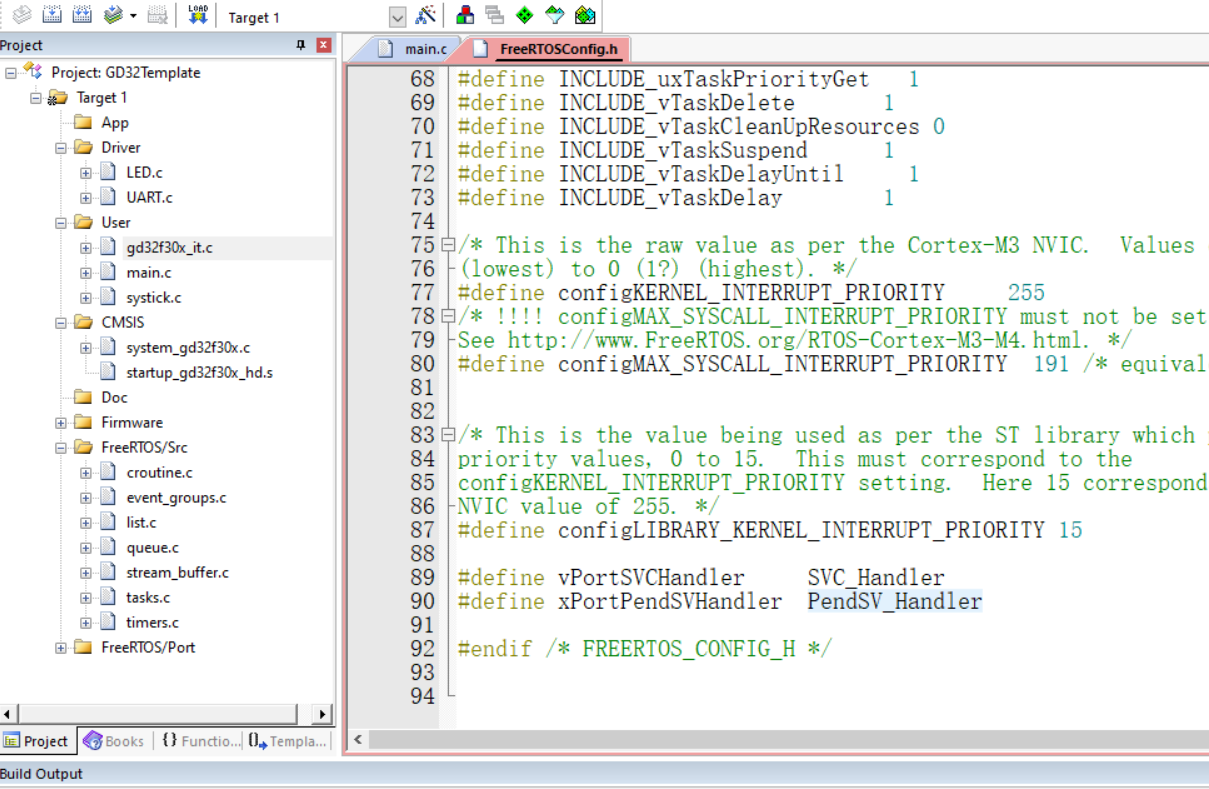Select the FreeRTOSConfig.h editor tab
Screen dimensions: 1209x789
tap(546, 49)
